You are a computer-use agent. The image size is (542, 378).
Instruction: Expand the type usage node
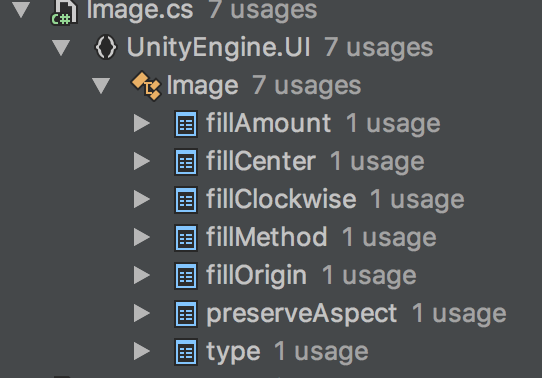[142, 351]
